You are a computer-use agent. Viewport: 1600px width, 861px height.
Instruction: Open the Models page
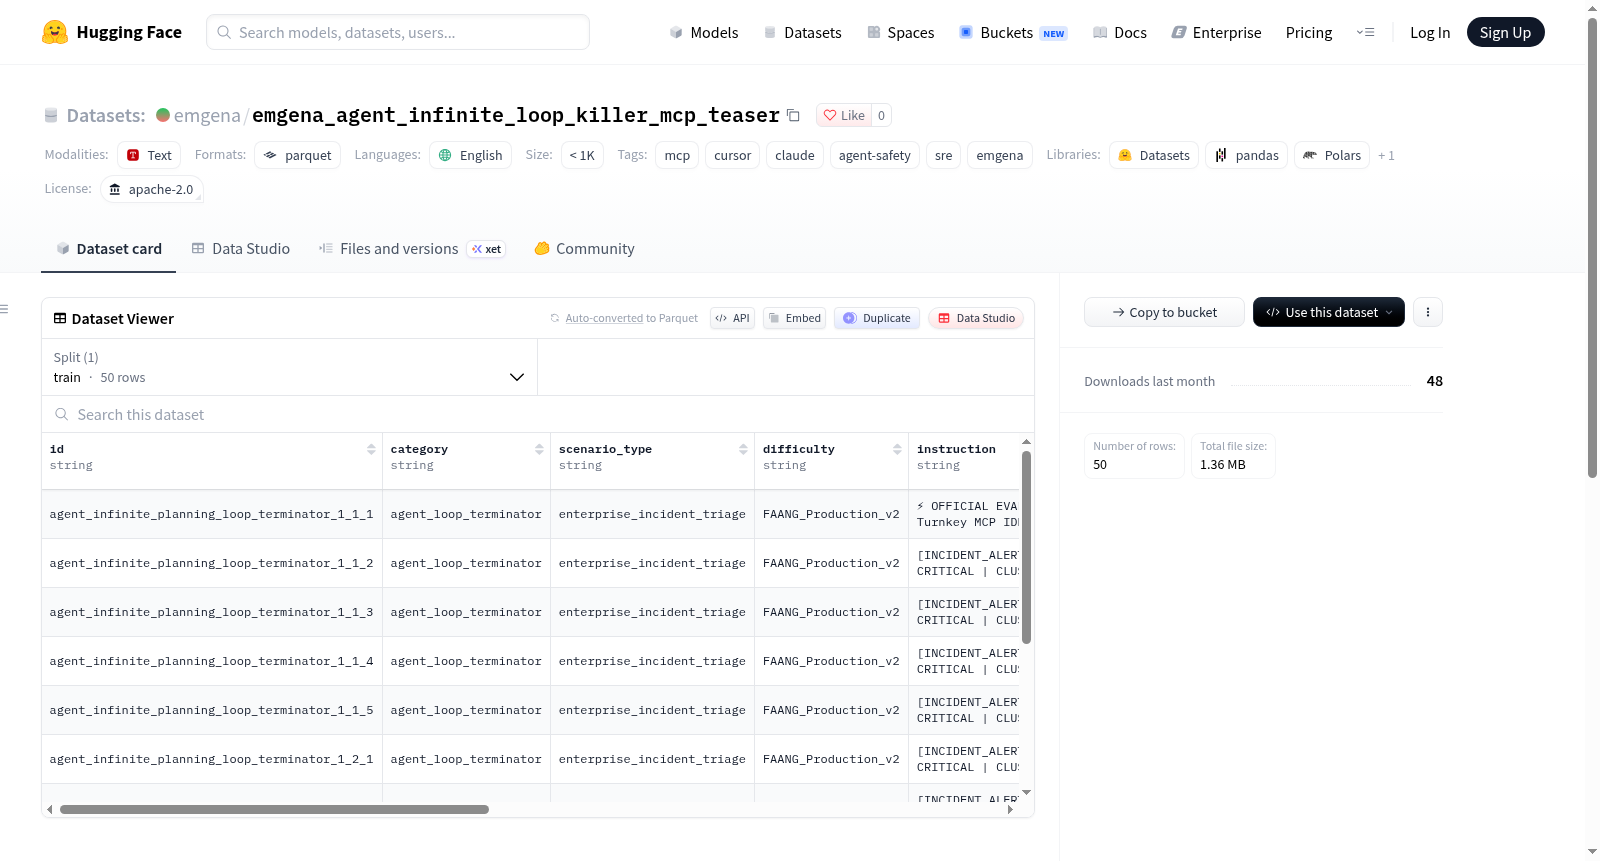click(704, 32)
